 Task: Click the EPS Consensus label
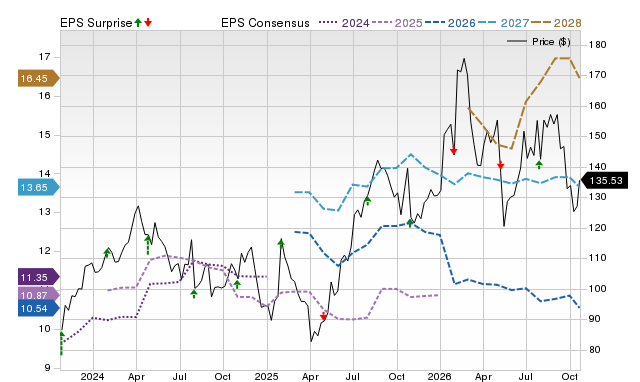pyautogui.click(x=265, y=23)
